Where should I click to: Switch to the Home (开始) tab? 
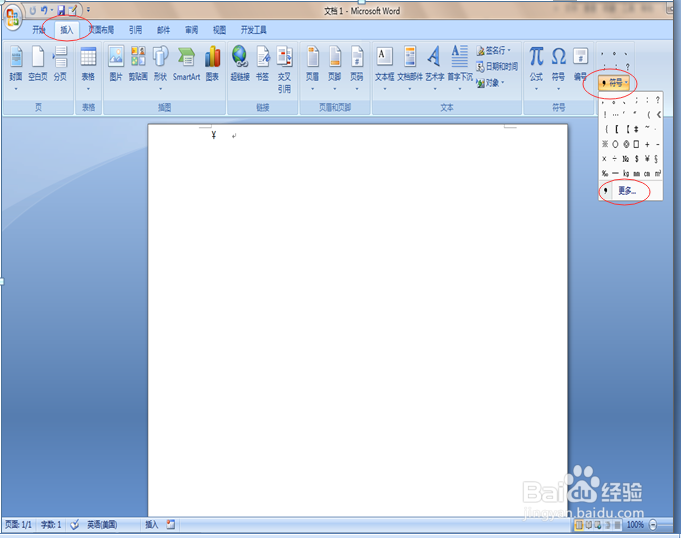pos(39,30)
